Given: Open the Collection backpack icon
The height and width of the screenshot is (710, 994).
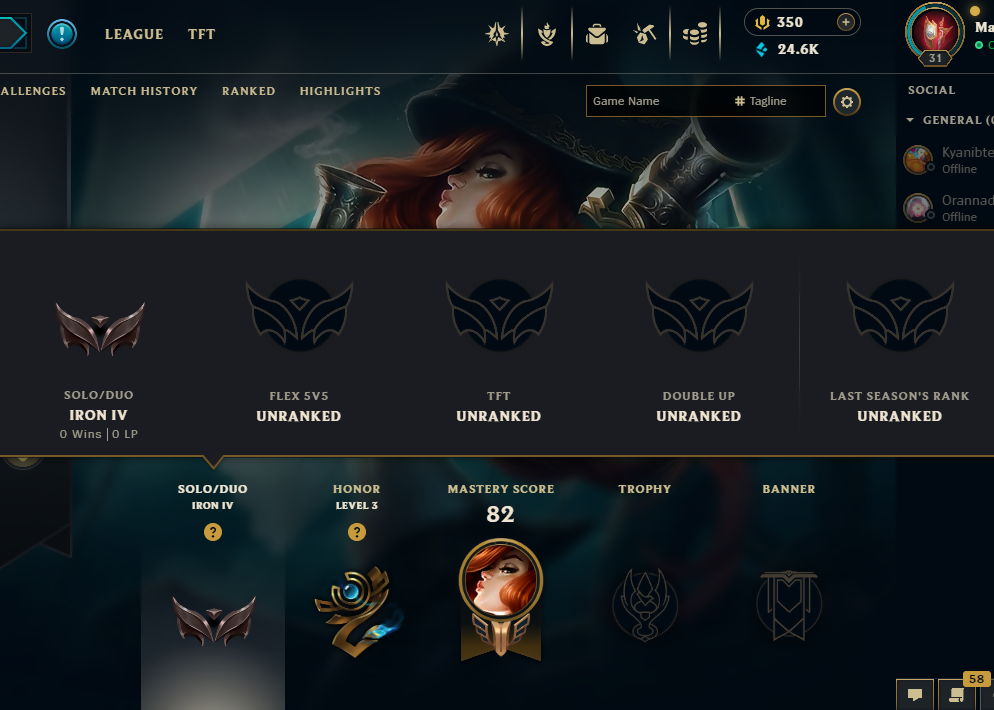Looking at the screenshot, I should (597, 34).
